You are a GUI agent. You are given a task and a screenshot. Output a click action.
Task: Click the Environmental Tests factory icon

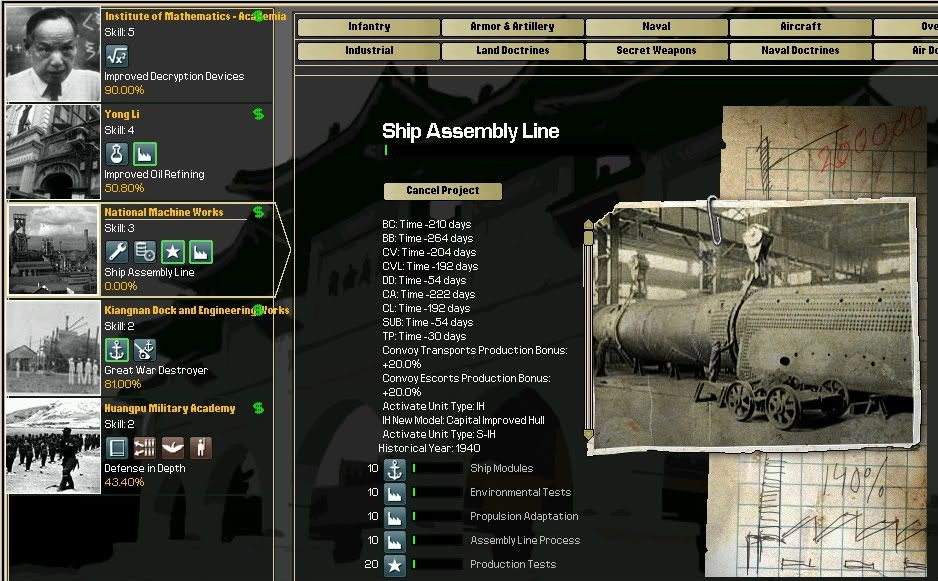point(394,492)
